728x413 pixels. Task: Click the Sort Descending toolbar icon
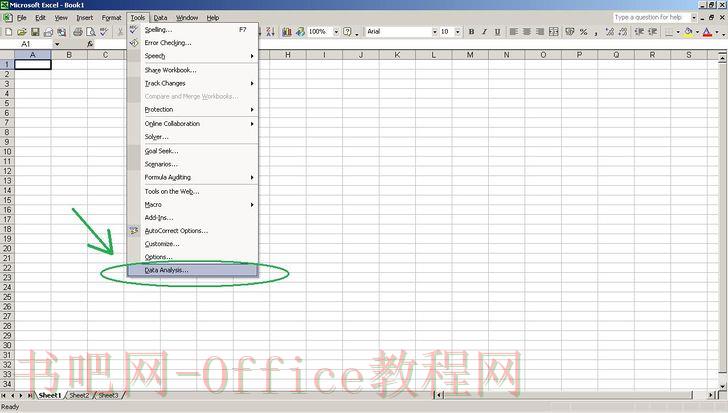coord(270,32)
